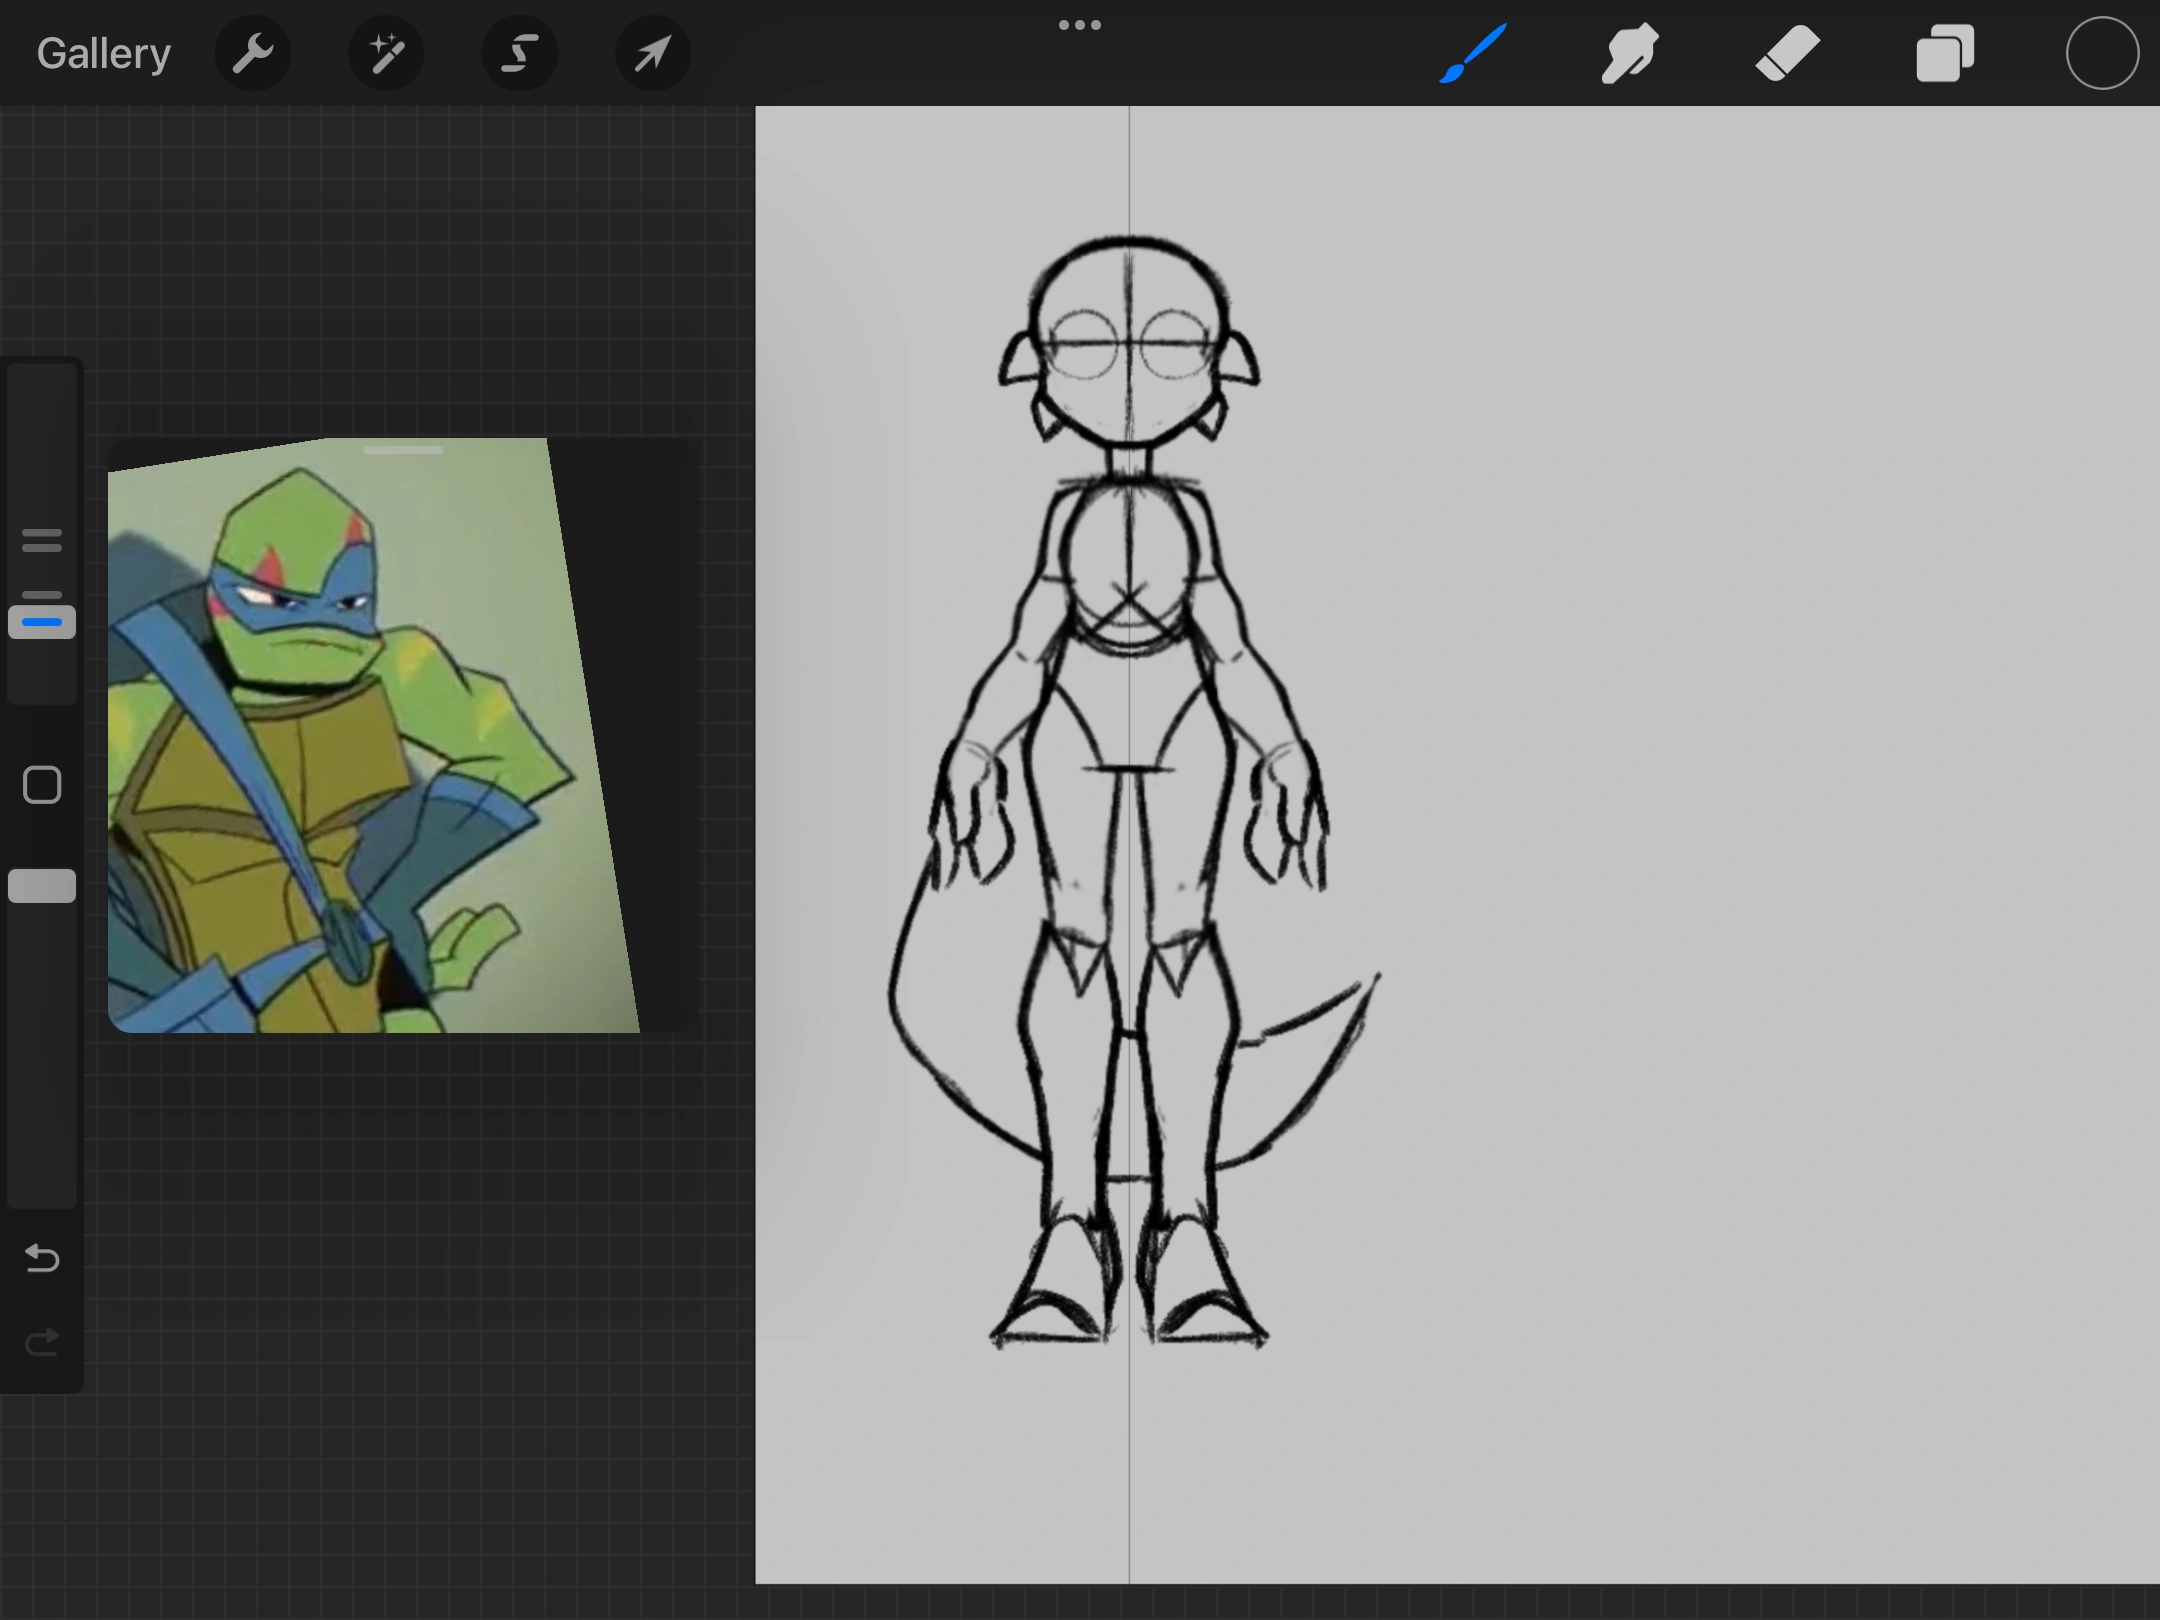Redo the last undone stroke
Viewport: 2160px width, 1620px height.
tap(42, 1342)
